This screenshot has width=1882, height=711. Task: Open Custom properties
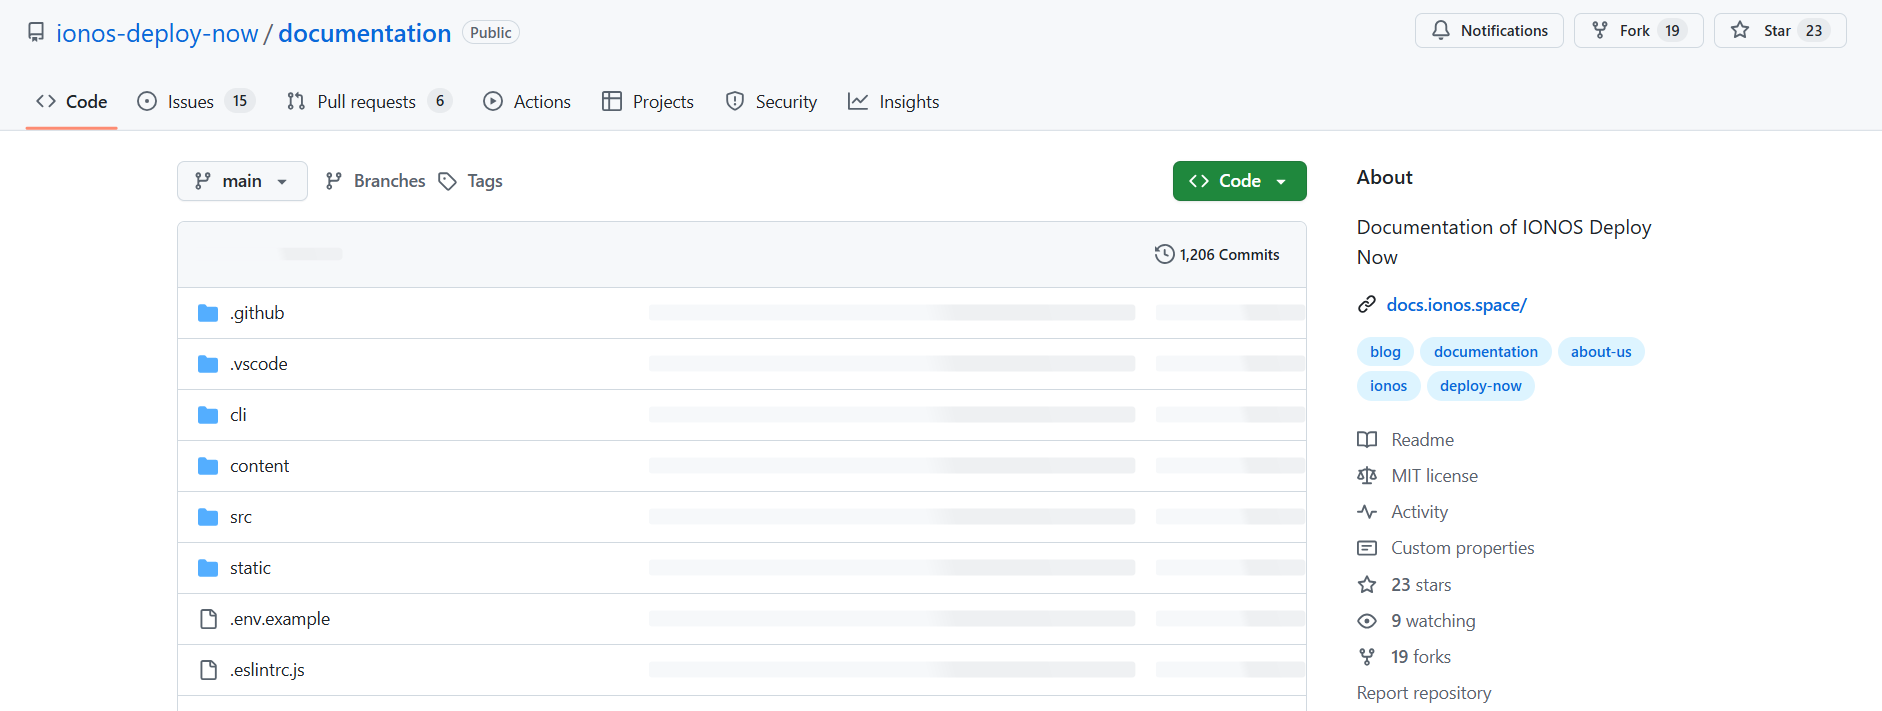click(1463, 548)
